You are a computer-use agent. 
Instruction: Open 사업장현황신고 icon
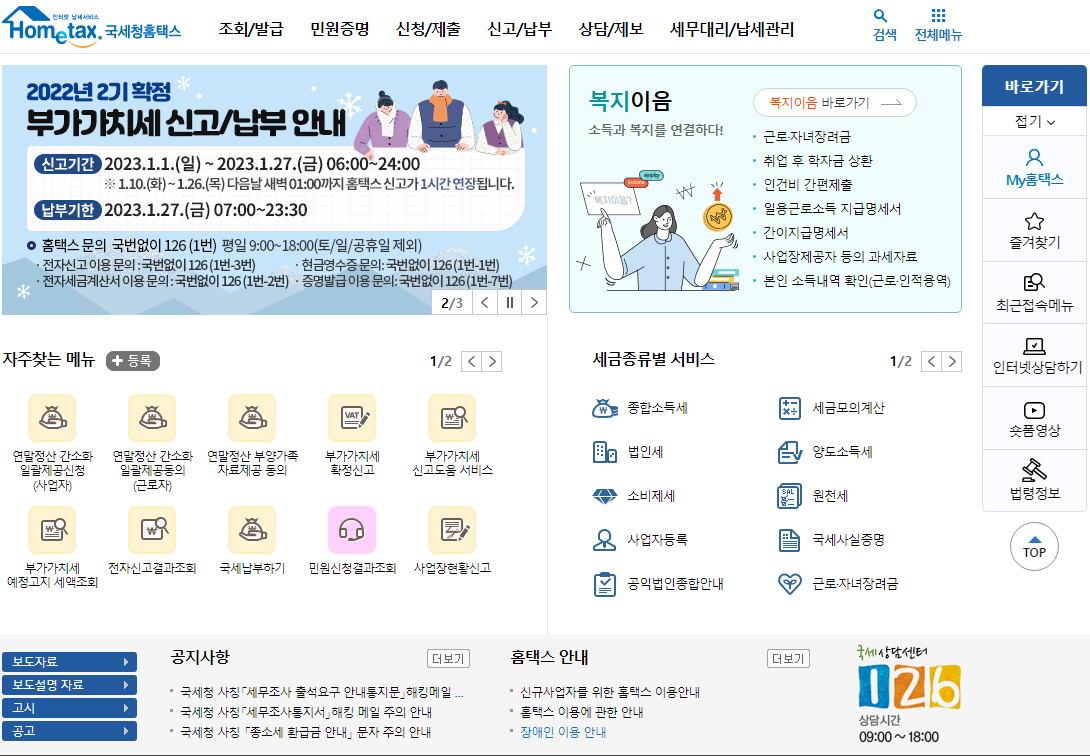pyautogui.click(x=453, y=530)
